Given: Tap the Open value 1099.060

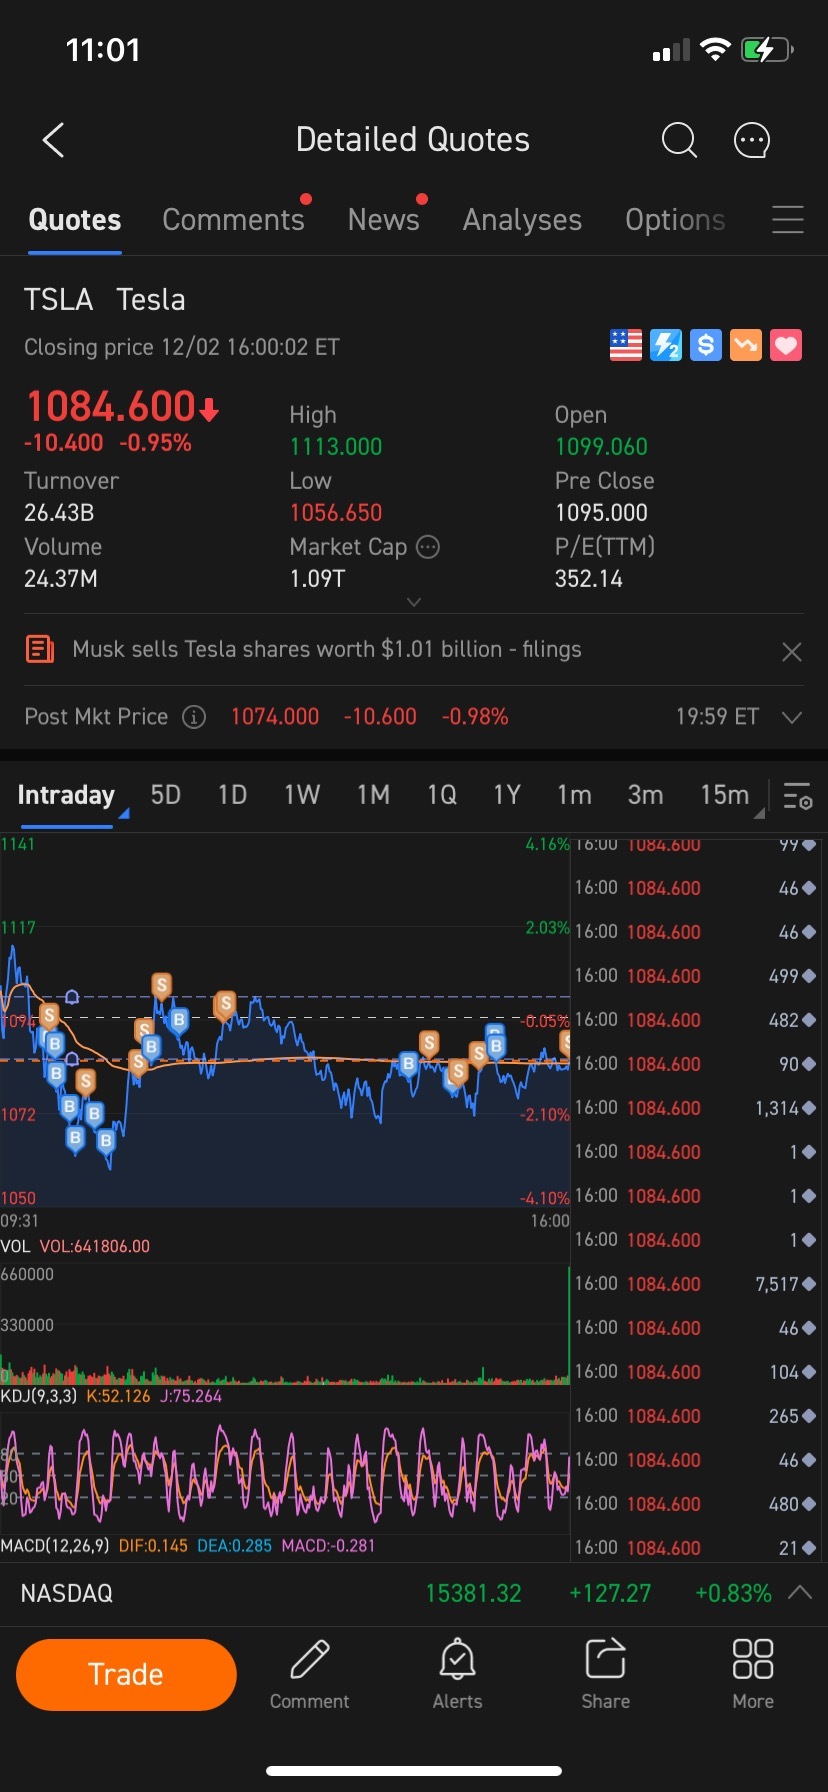Looking at the screenshot, I should click(x=601, y=447).
